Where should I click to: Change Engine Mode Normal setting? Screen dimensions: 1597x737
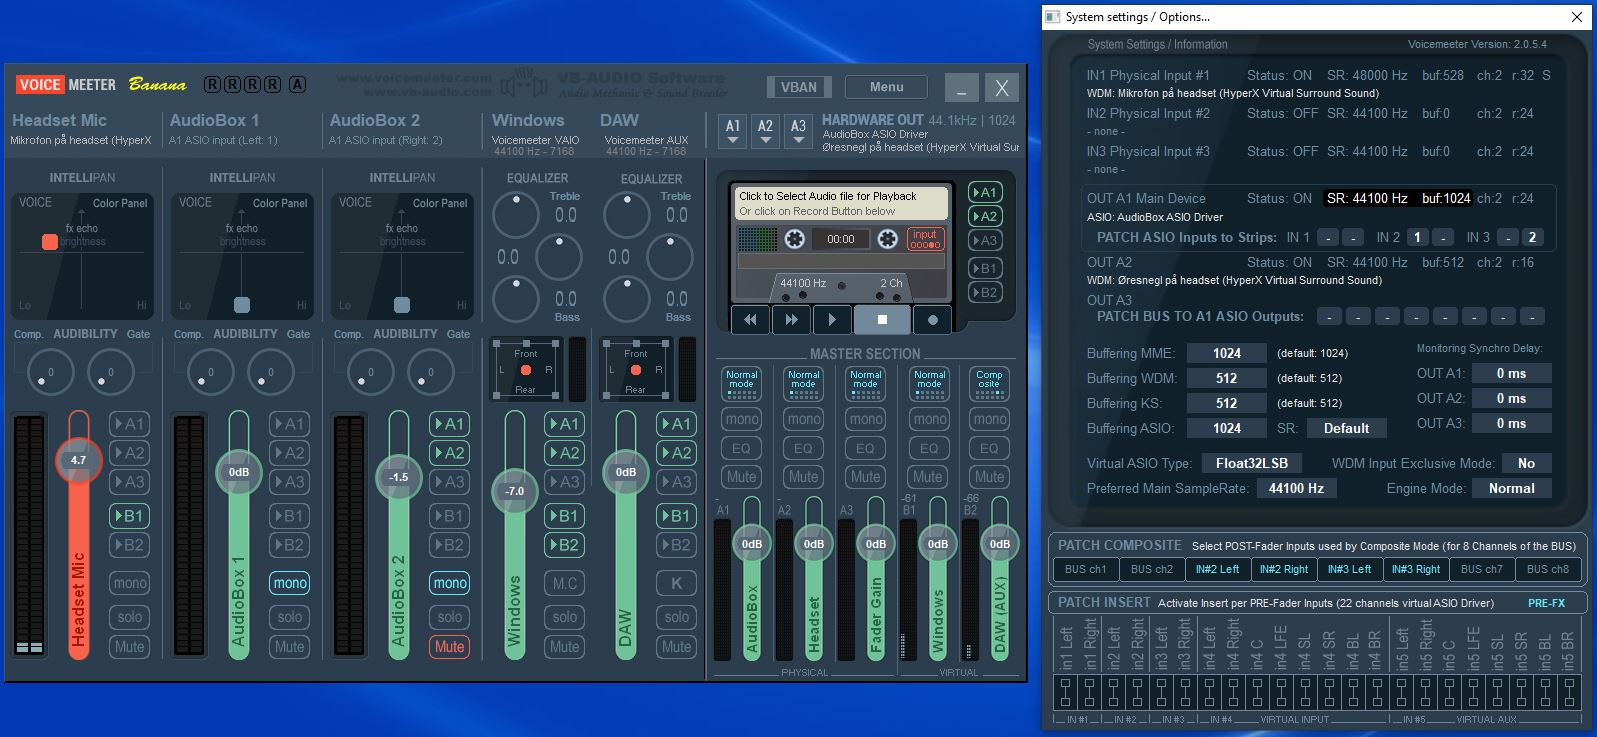click(x=1511, y=488)
